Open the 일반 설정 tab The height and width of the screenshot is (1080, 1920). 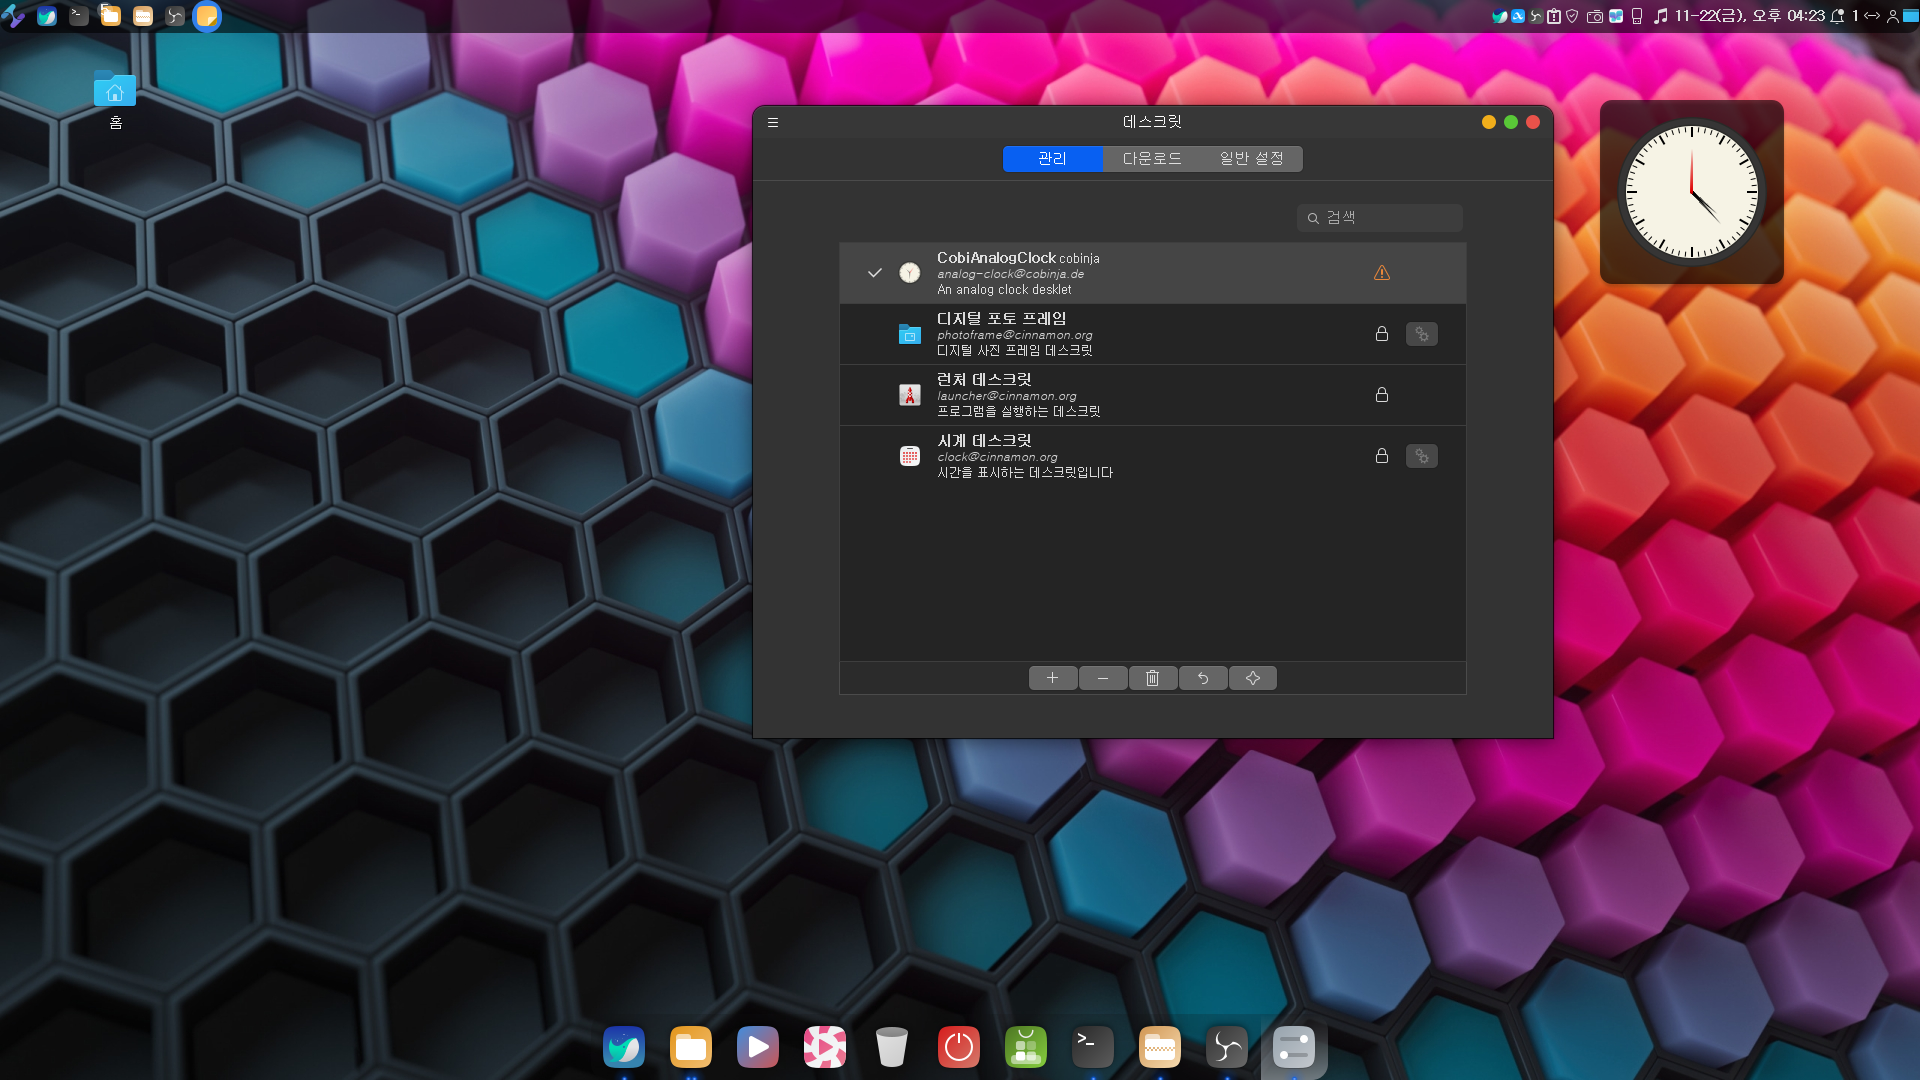(1252, 159)
